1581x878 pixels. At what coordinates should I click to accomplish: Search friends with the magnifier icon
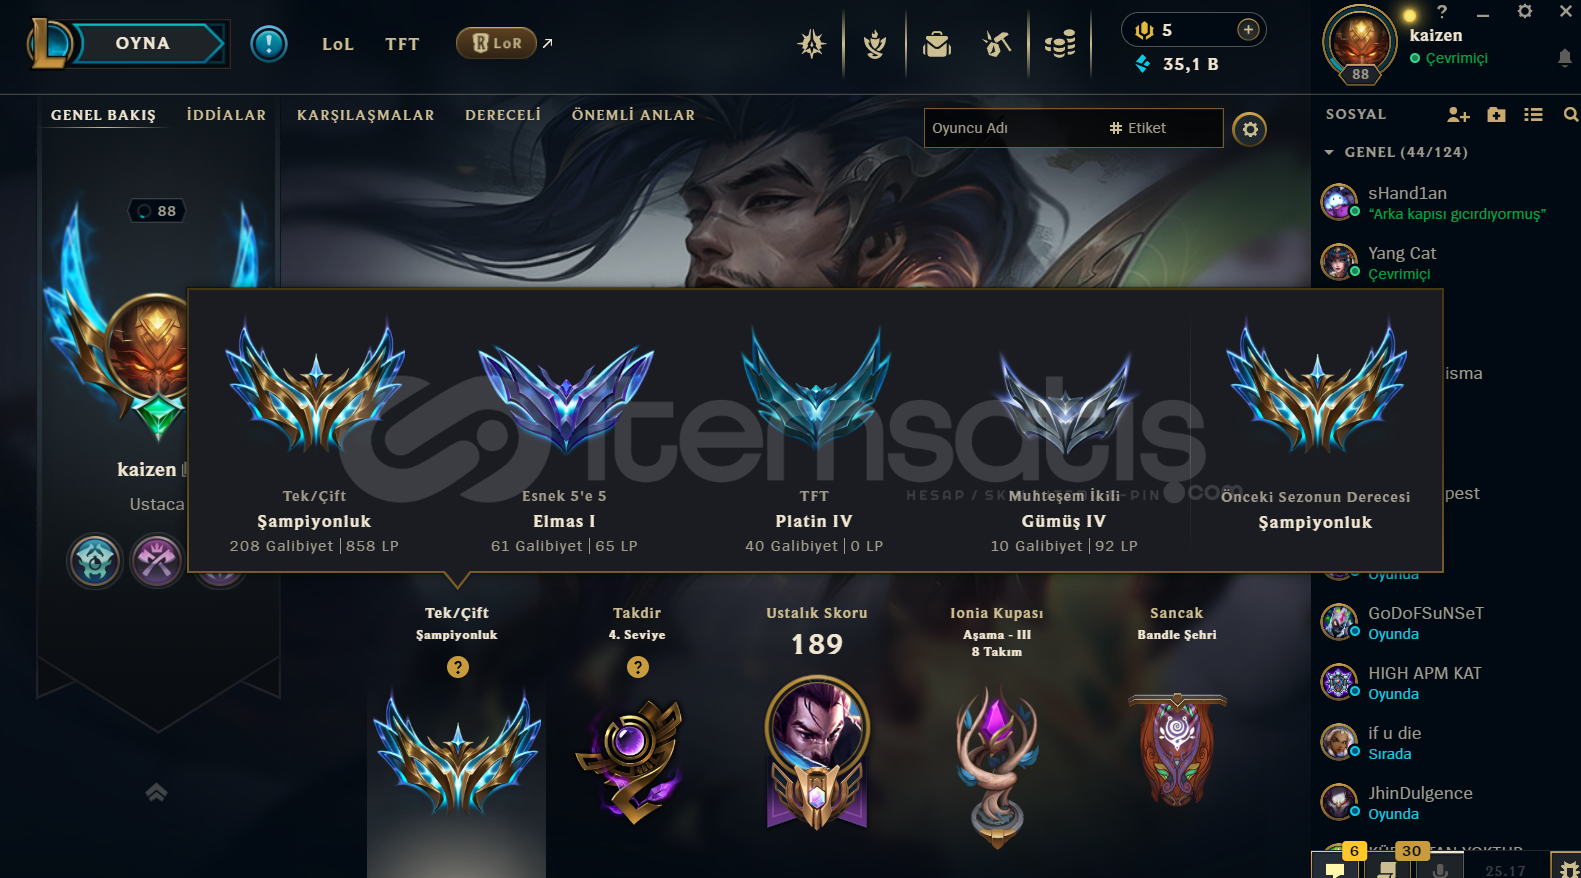pyautogui.click(x=1570, y=115)
